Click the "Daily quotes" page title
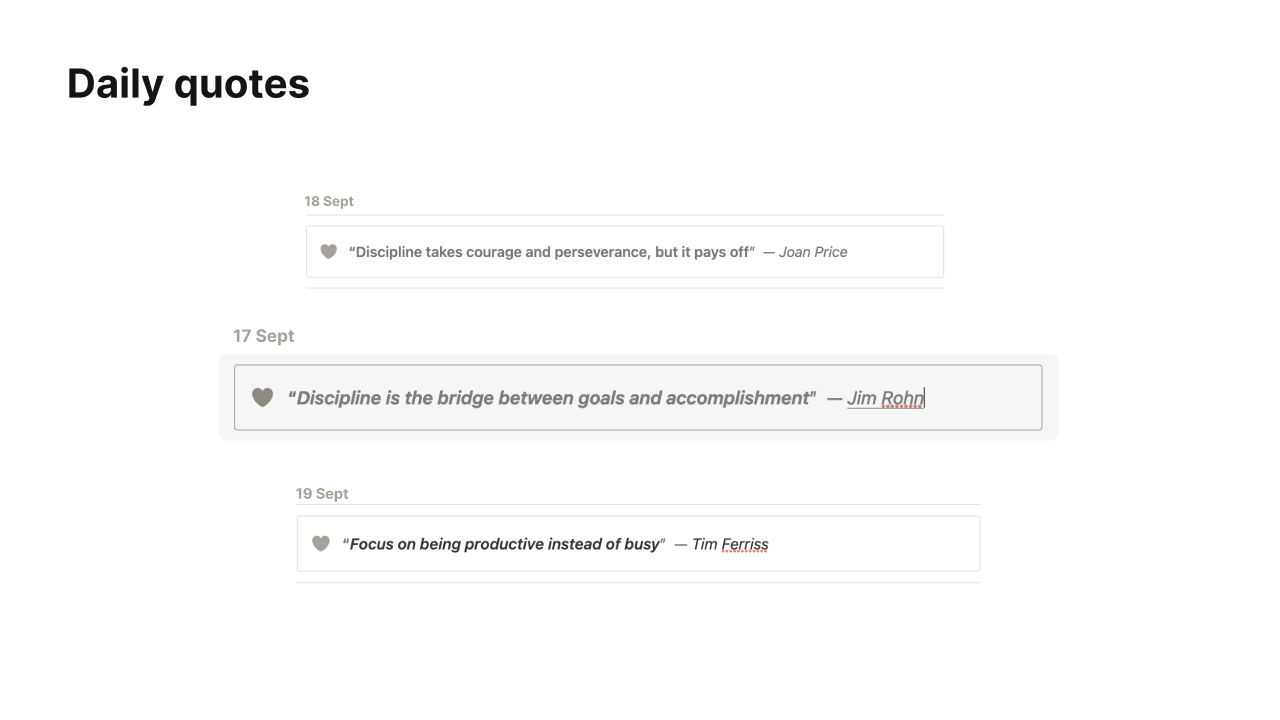 tap(188, 83)
